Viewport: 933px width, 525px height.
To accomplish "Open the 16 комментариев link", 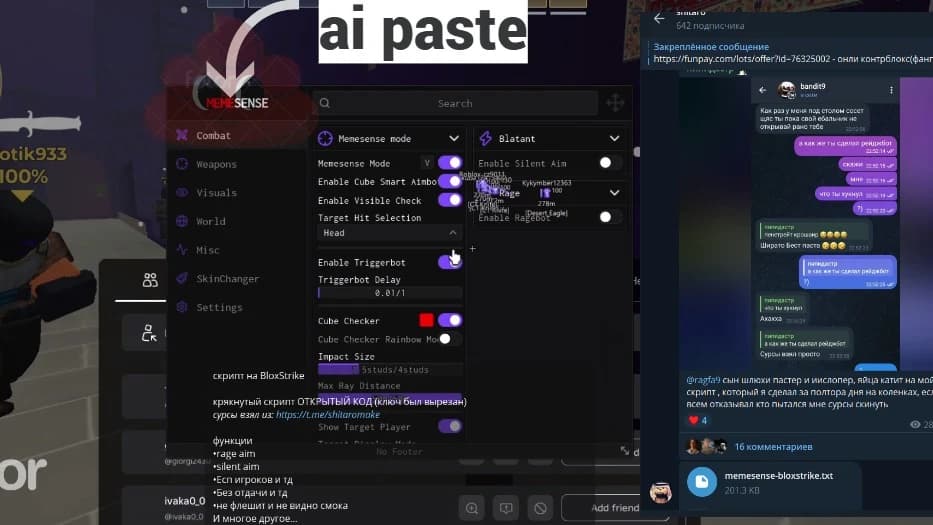I will pyautogui.click(x=773, y=446).
